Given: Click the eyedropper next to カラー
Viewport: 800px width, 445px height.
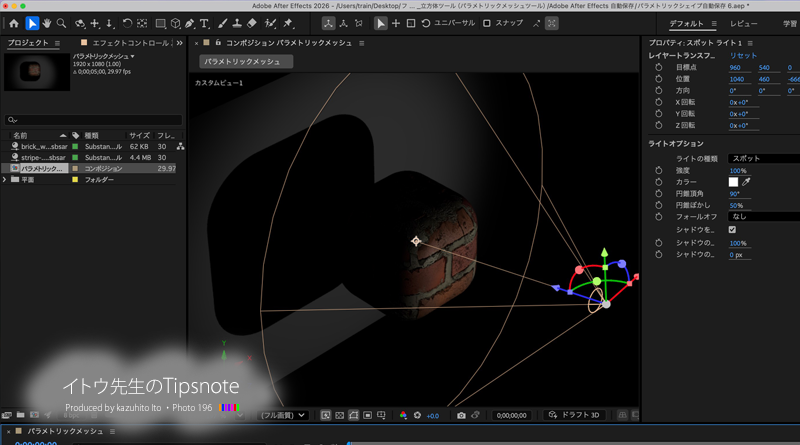Looking at the screenshot, I should (x=746, y=181).
